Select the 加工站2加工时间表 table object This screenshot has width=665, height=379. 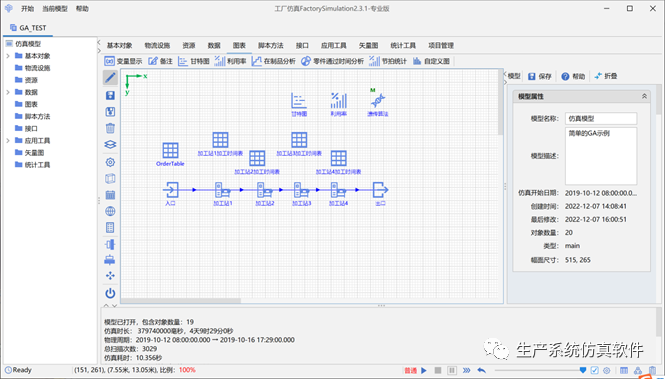pos(257,162)
